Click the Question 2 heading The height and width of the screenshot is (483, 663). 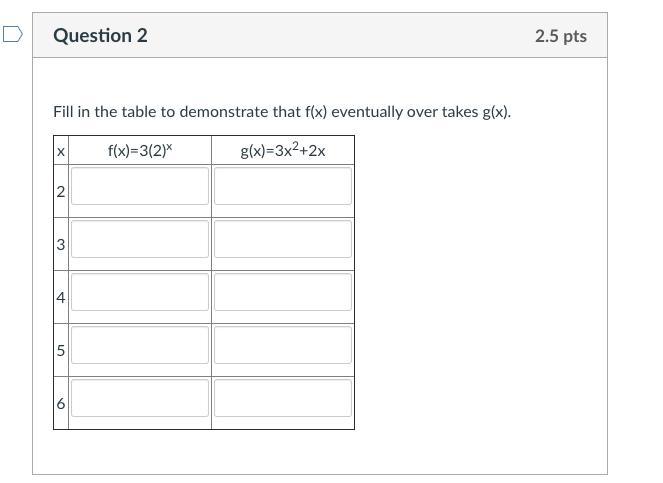[x=100, y=36]
